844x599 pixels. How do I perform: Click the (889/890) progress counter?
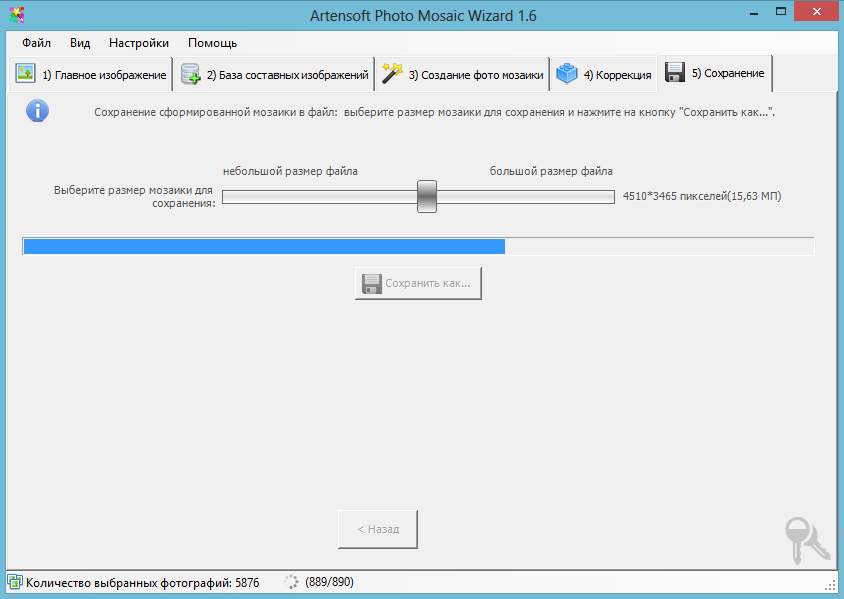329,582
